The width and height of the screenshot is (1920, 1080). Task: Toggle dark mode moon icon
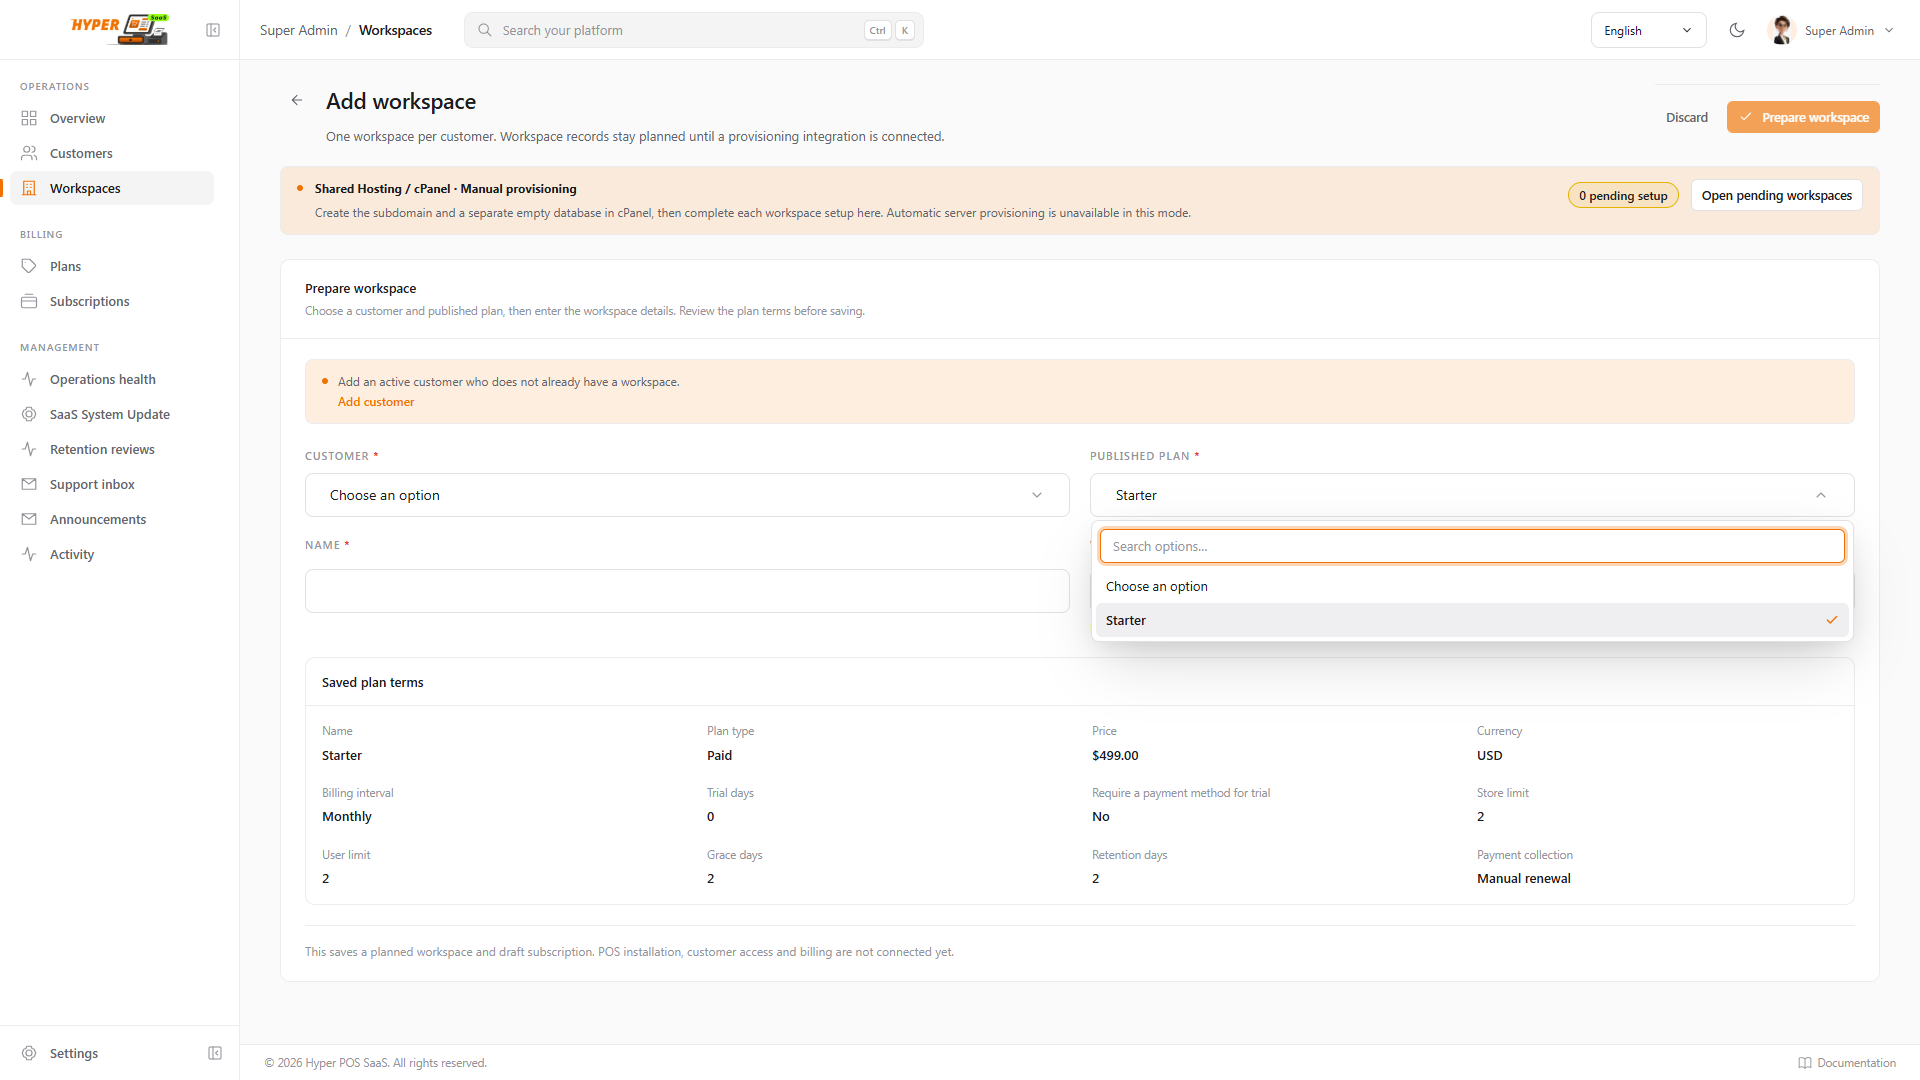[1737, 30]
